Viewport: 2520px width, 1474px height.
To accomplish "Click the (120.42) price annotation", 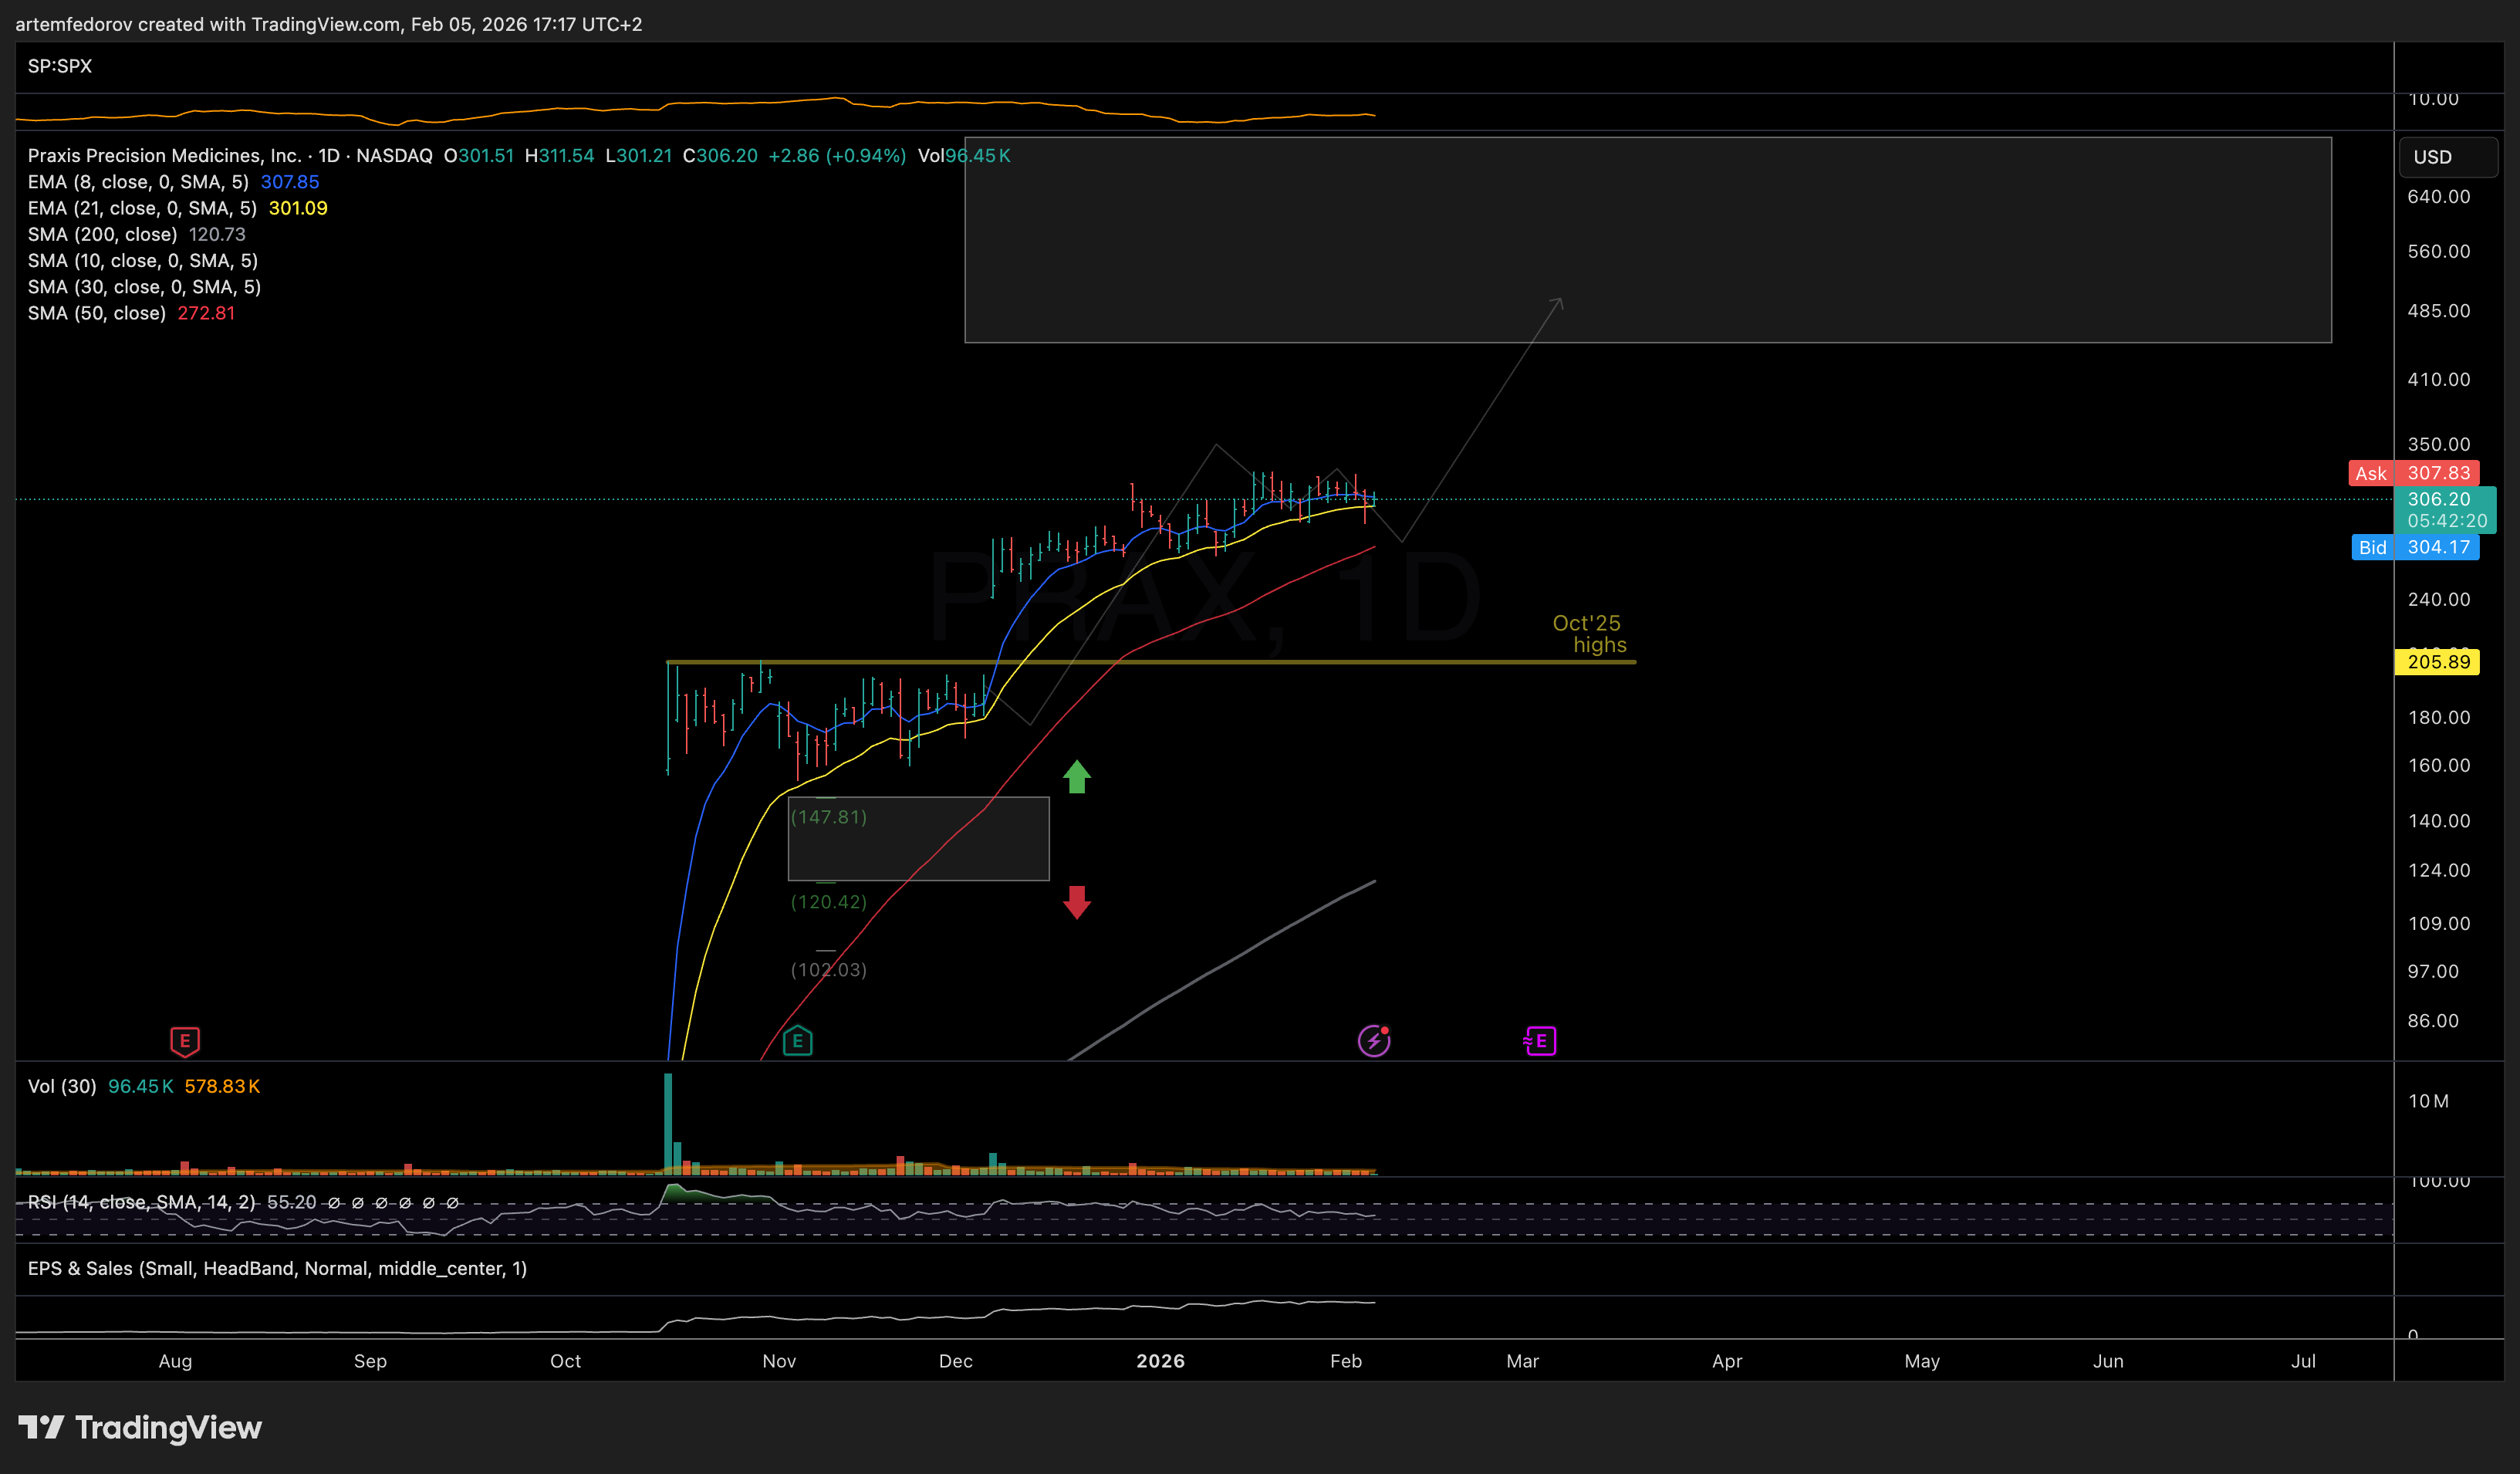I will (x=829, y=902).
